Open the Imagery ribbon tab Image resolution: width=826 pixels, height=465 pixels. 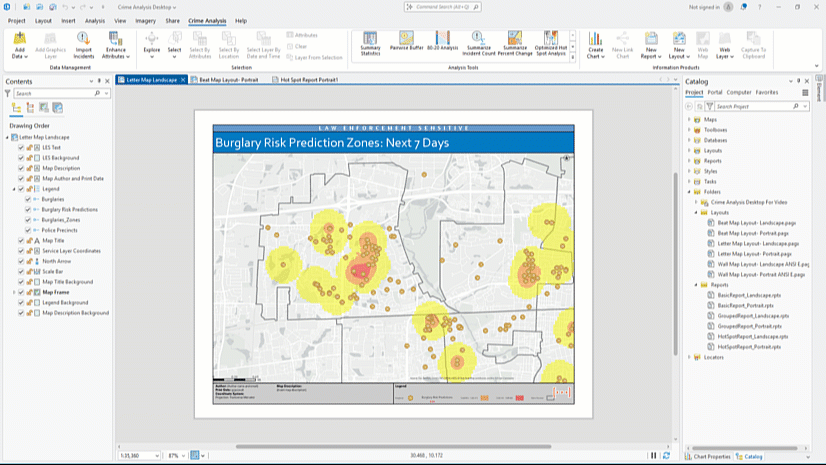(x=145, y=21)
